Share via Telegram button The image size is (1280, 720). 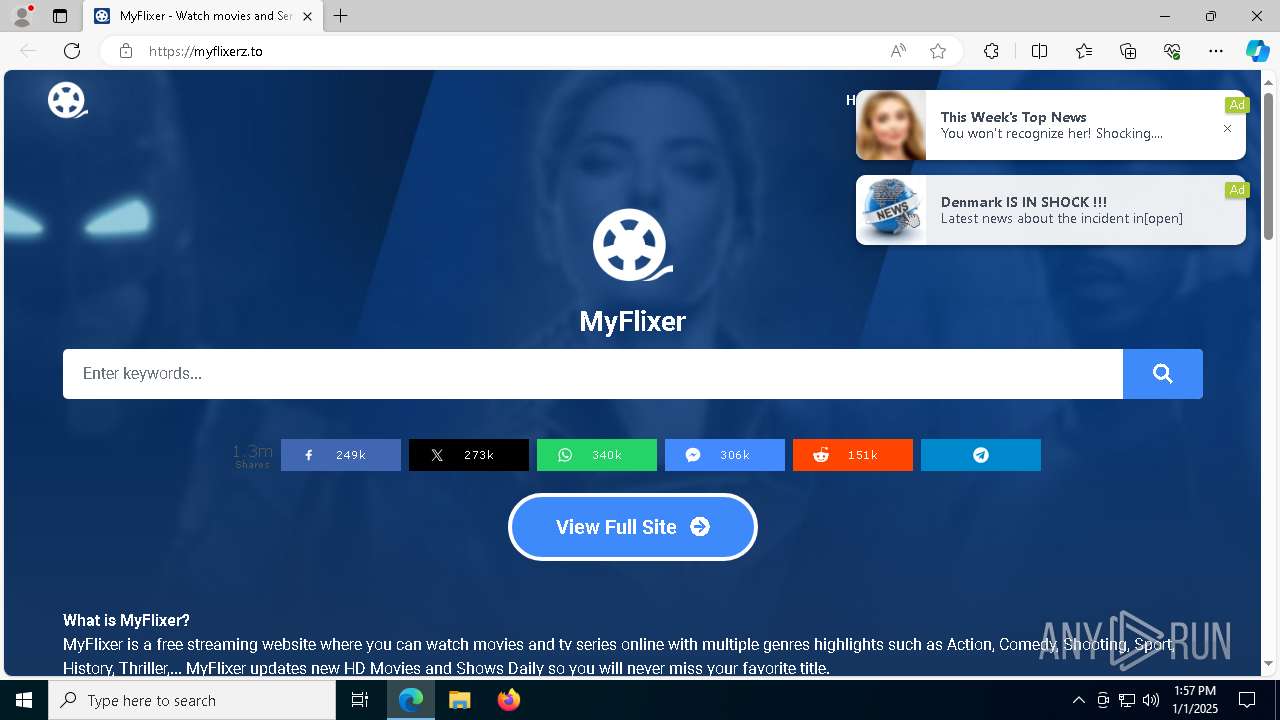click(981, 455)
